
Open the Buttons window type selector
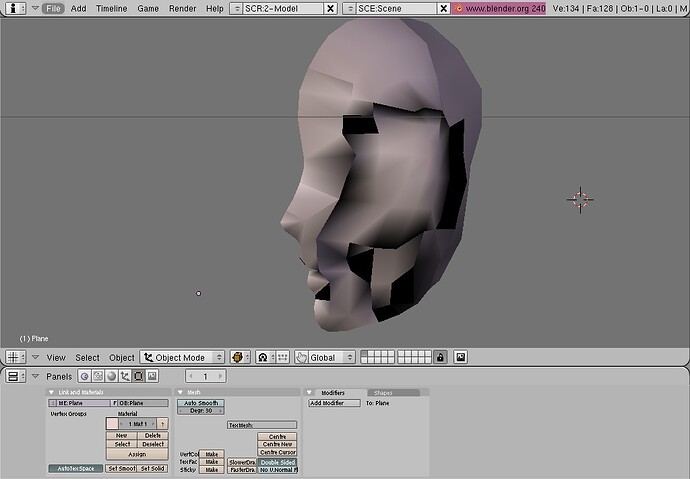pos(16,376)
